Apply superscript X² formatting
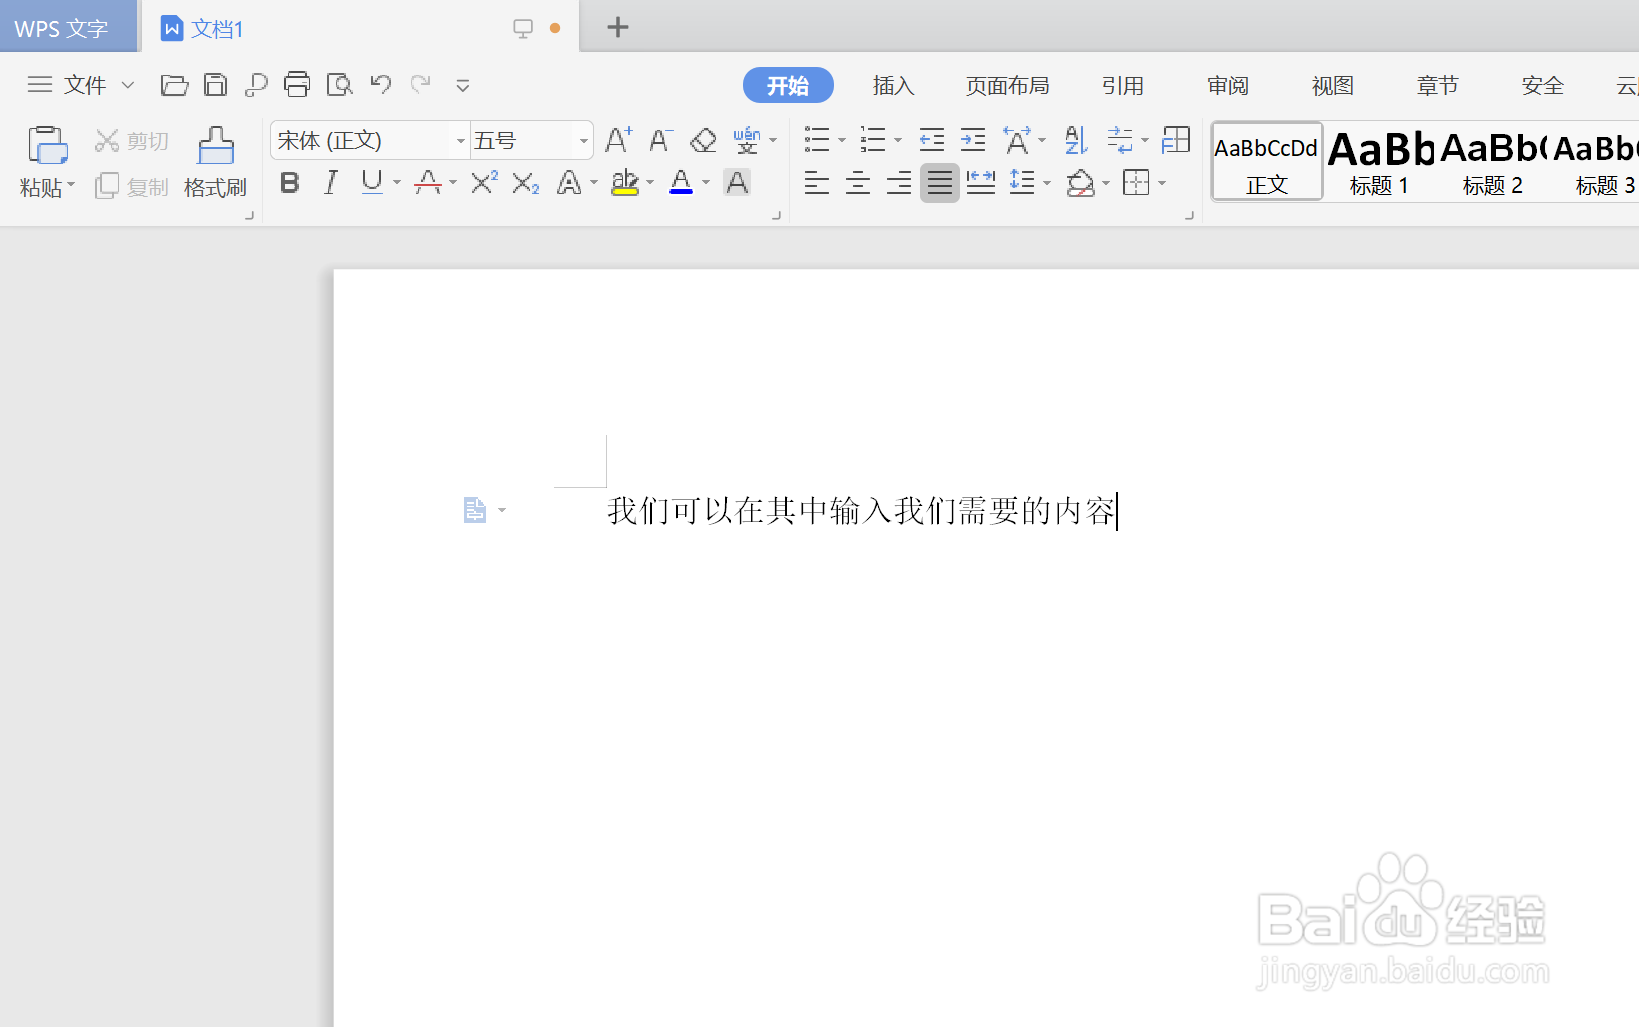This screenshot has height=1027, width=1639. pyautogui.click(x=484, y=183)
